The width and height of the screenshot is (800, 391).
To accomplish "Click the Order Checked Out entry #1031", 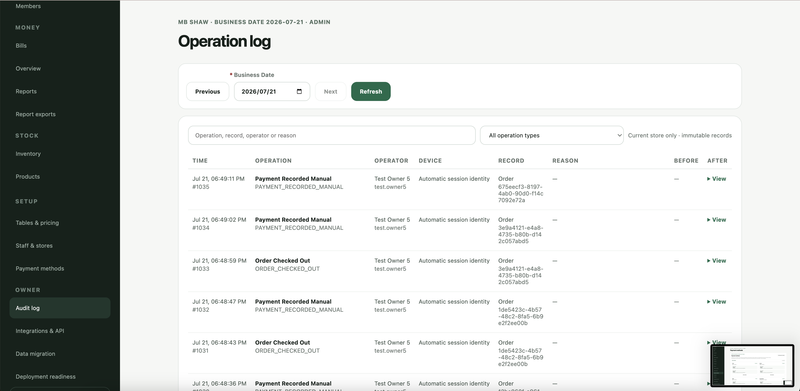I will coord(282,343).
